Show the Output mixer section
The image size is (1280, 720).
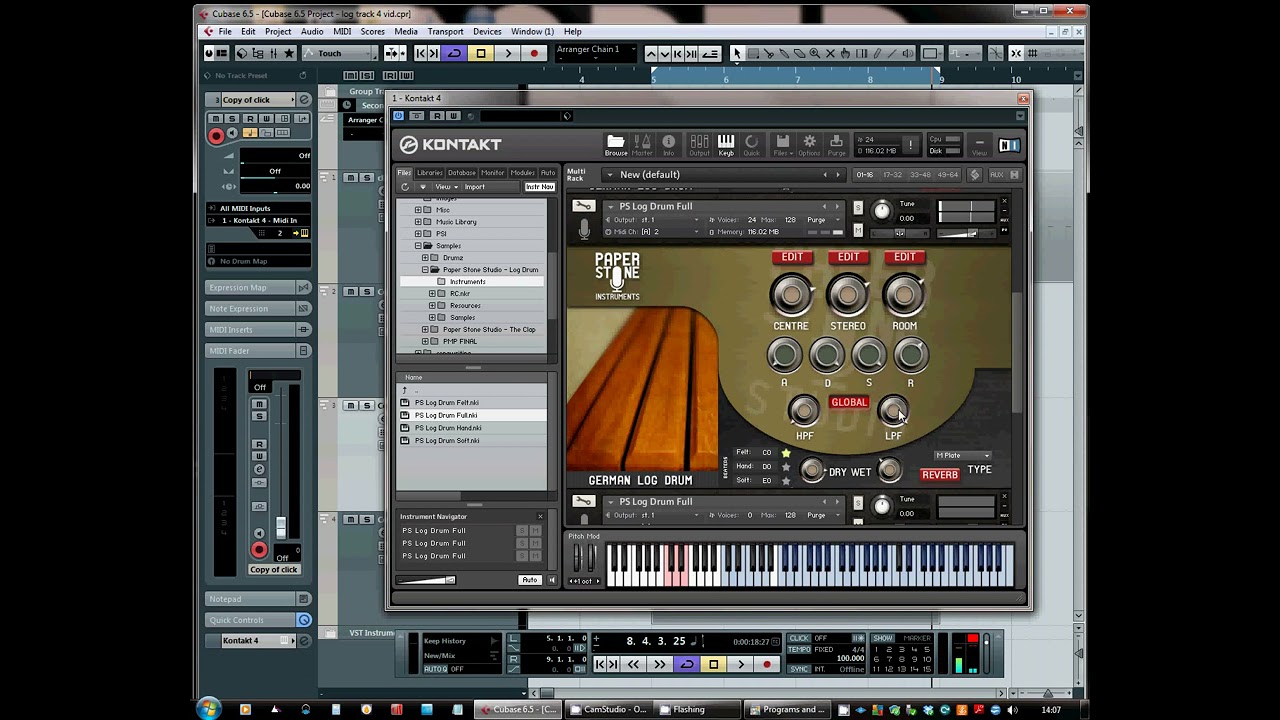tap(699, 145)
